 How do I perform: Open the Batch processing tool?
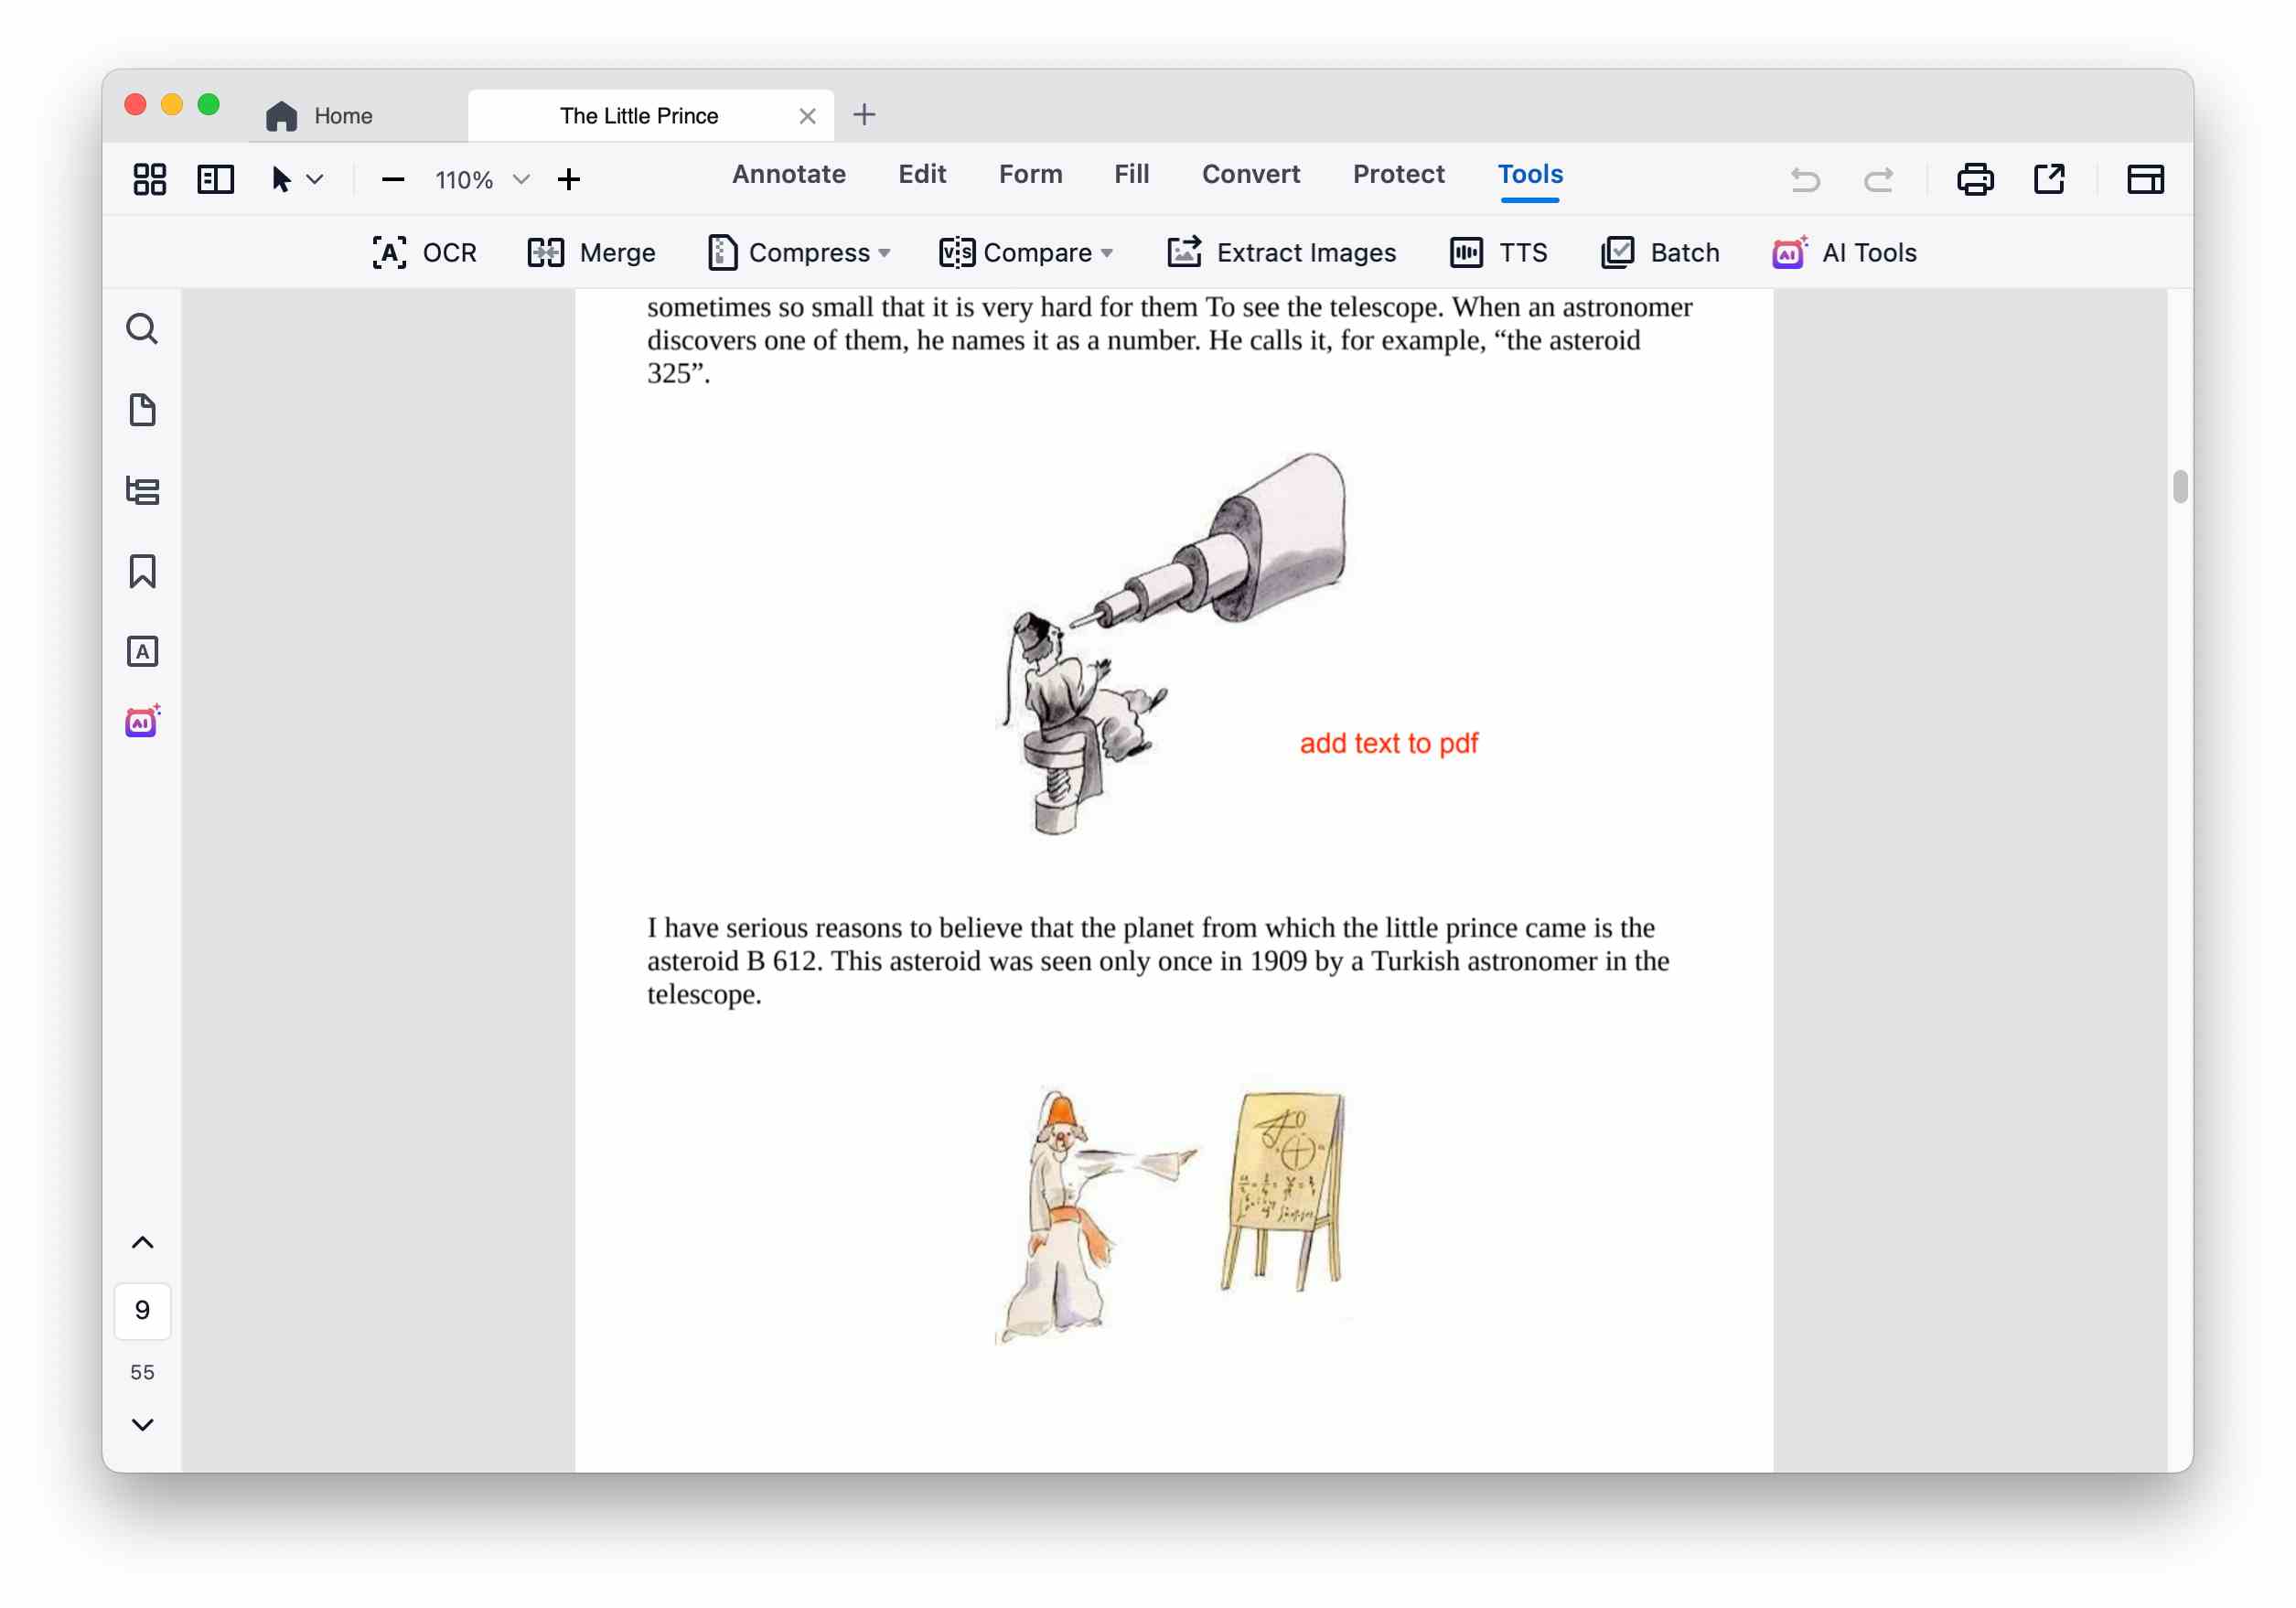pos(1660,253)
